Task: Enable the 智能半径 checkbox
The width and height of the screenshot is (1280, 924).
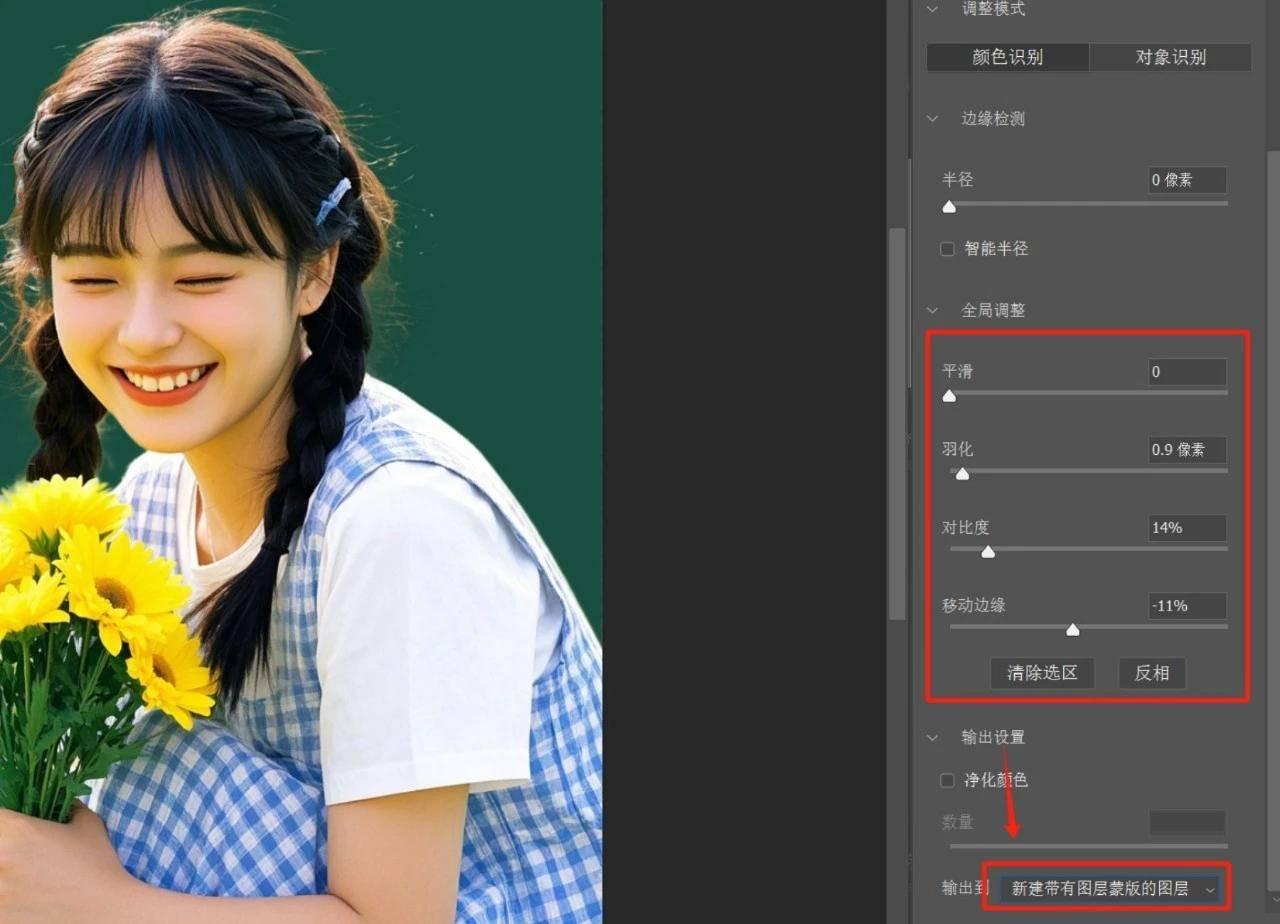Action: tap(947, 249)
